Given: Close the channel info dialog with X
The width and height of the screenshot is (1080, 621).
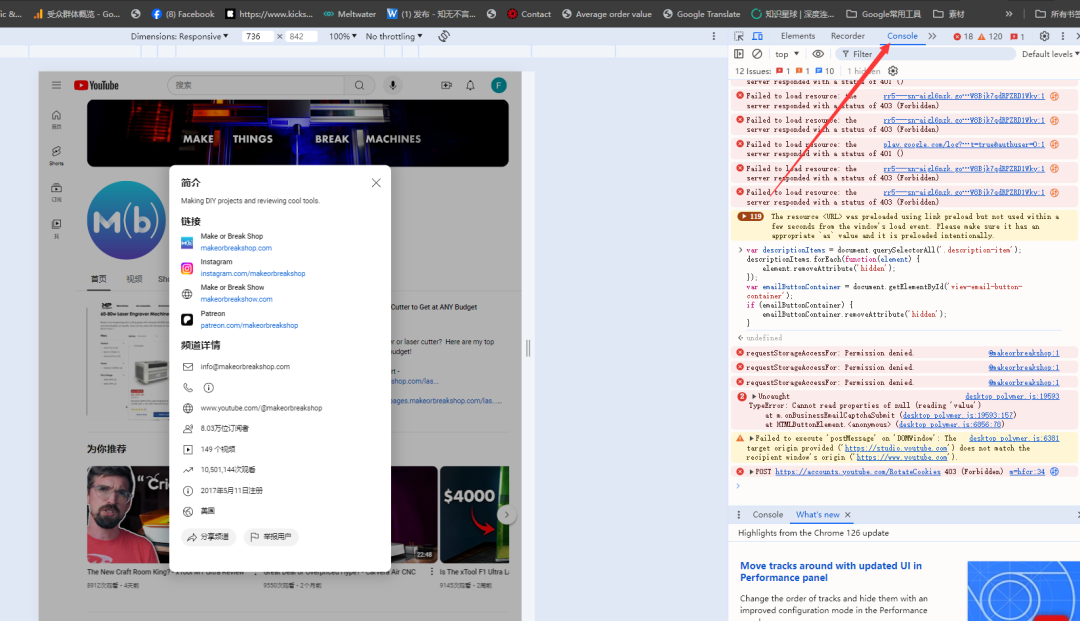Looking at the screenshot, I should click(376, 183).
